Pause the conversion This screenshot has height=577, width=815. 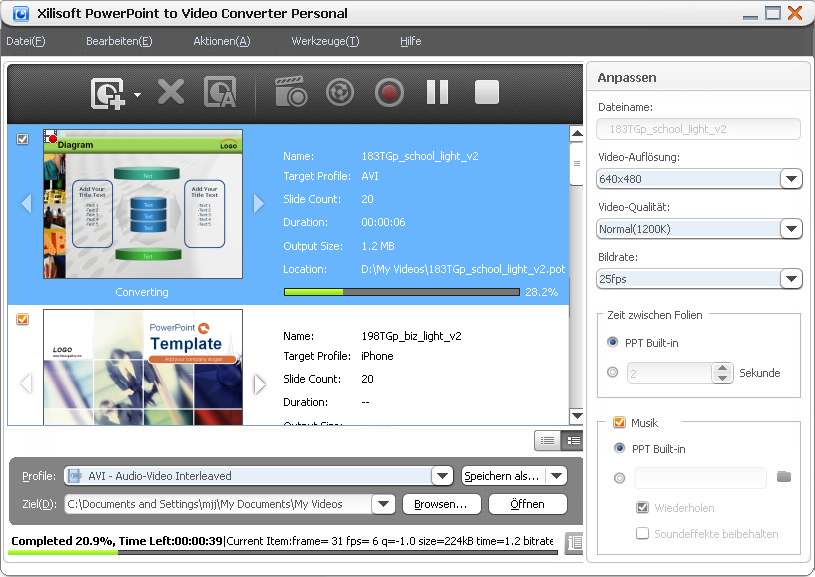pyautogui.click(x=437, y=93)
